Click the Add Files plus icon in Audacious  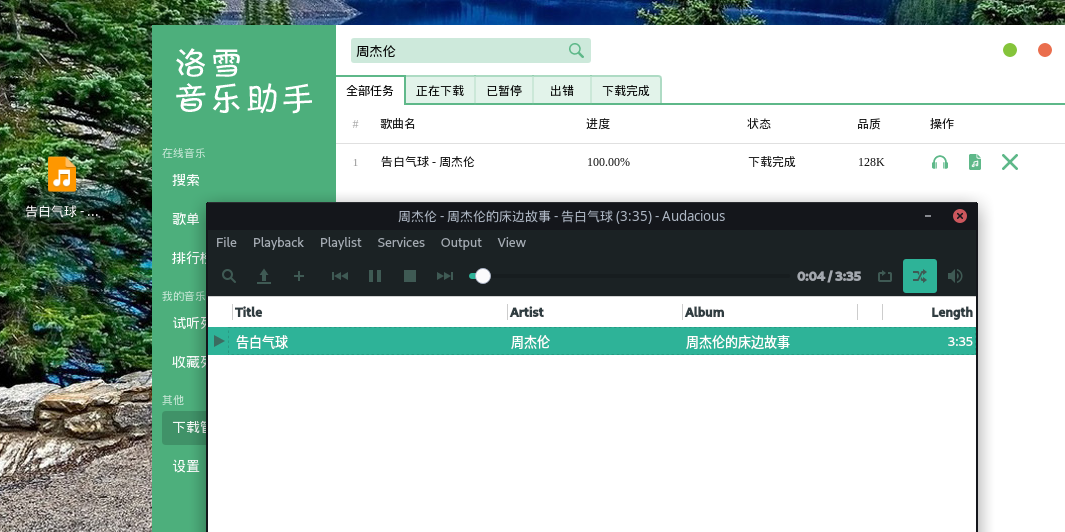click(x=298, y=276)
